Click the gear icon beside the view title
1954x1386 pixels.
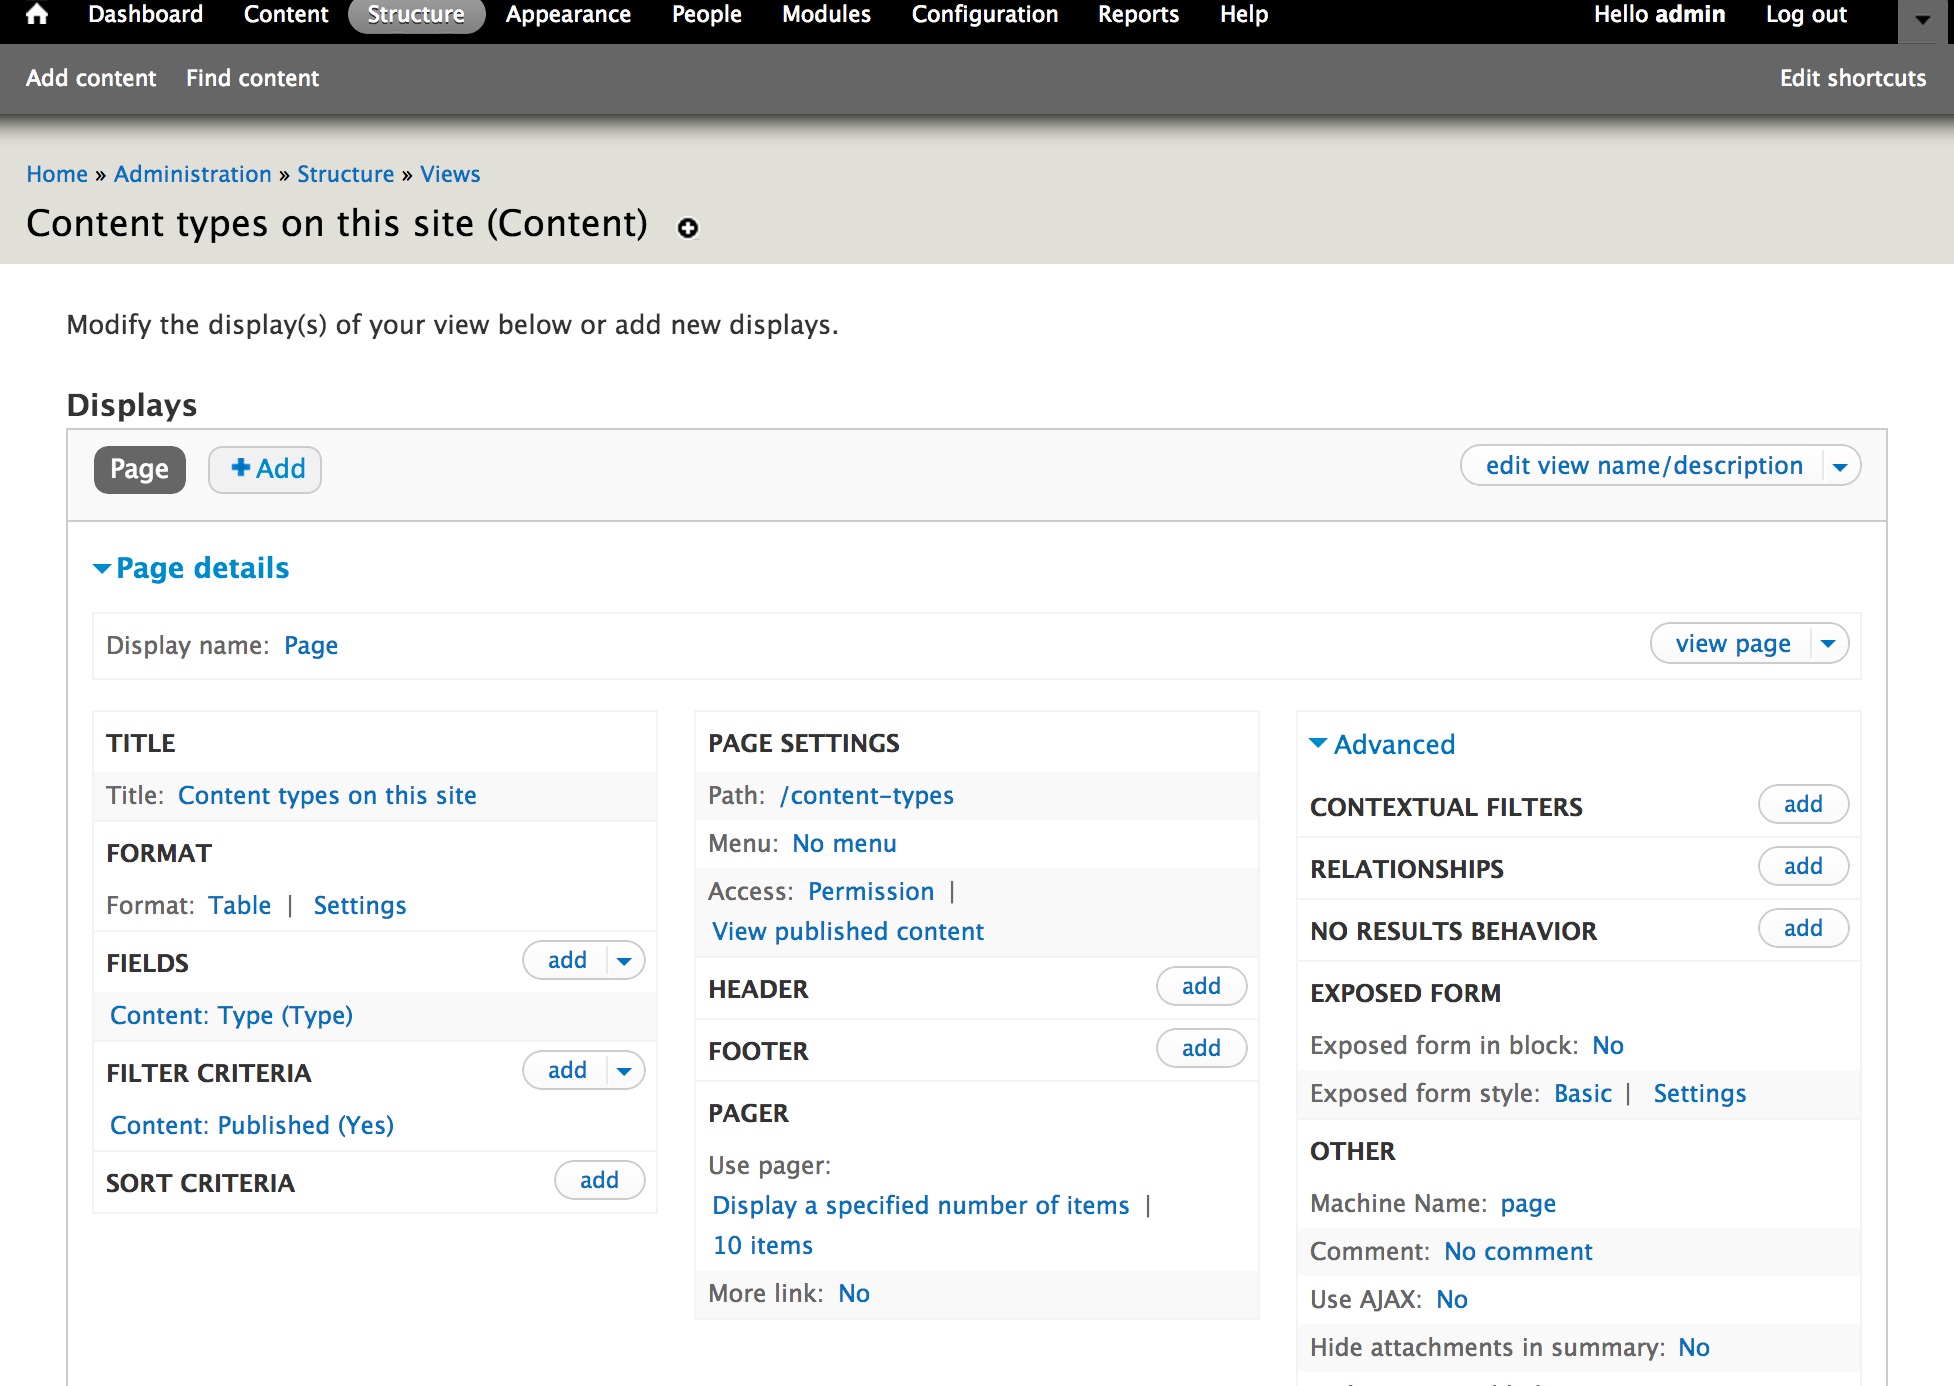686,229
